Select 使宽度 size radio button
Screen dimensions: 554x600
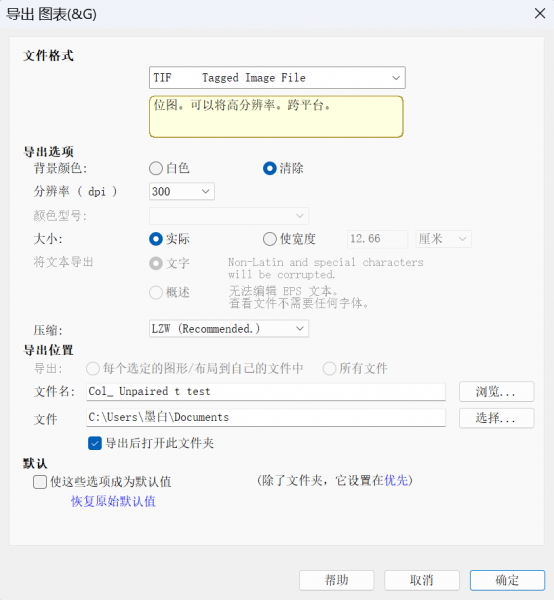pos(270,239)
